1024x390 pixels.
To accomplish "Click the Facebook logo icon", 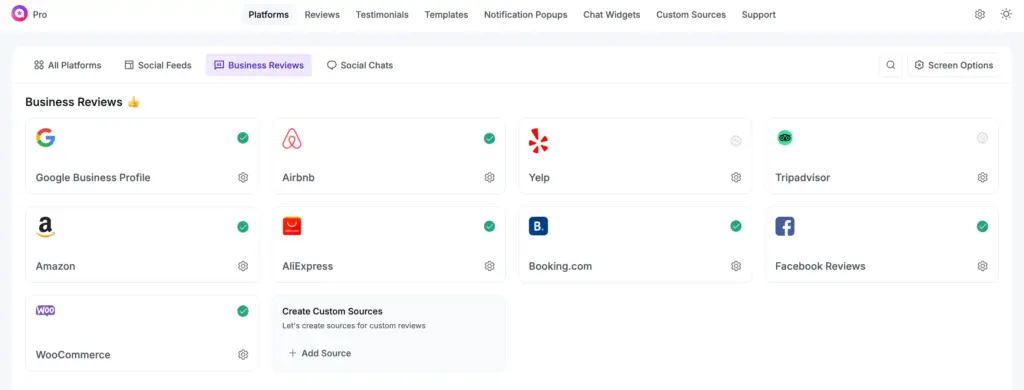I will (785, 226).
